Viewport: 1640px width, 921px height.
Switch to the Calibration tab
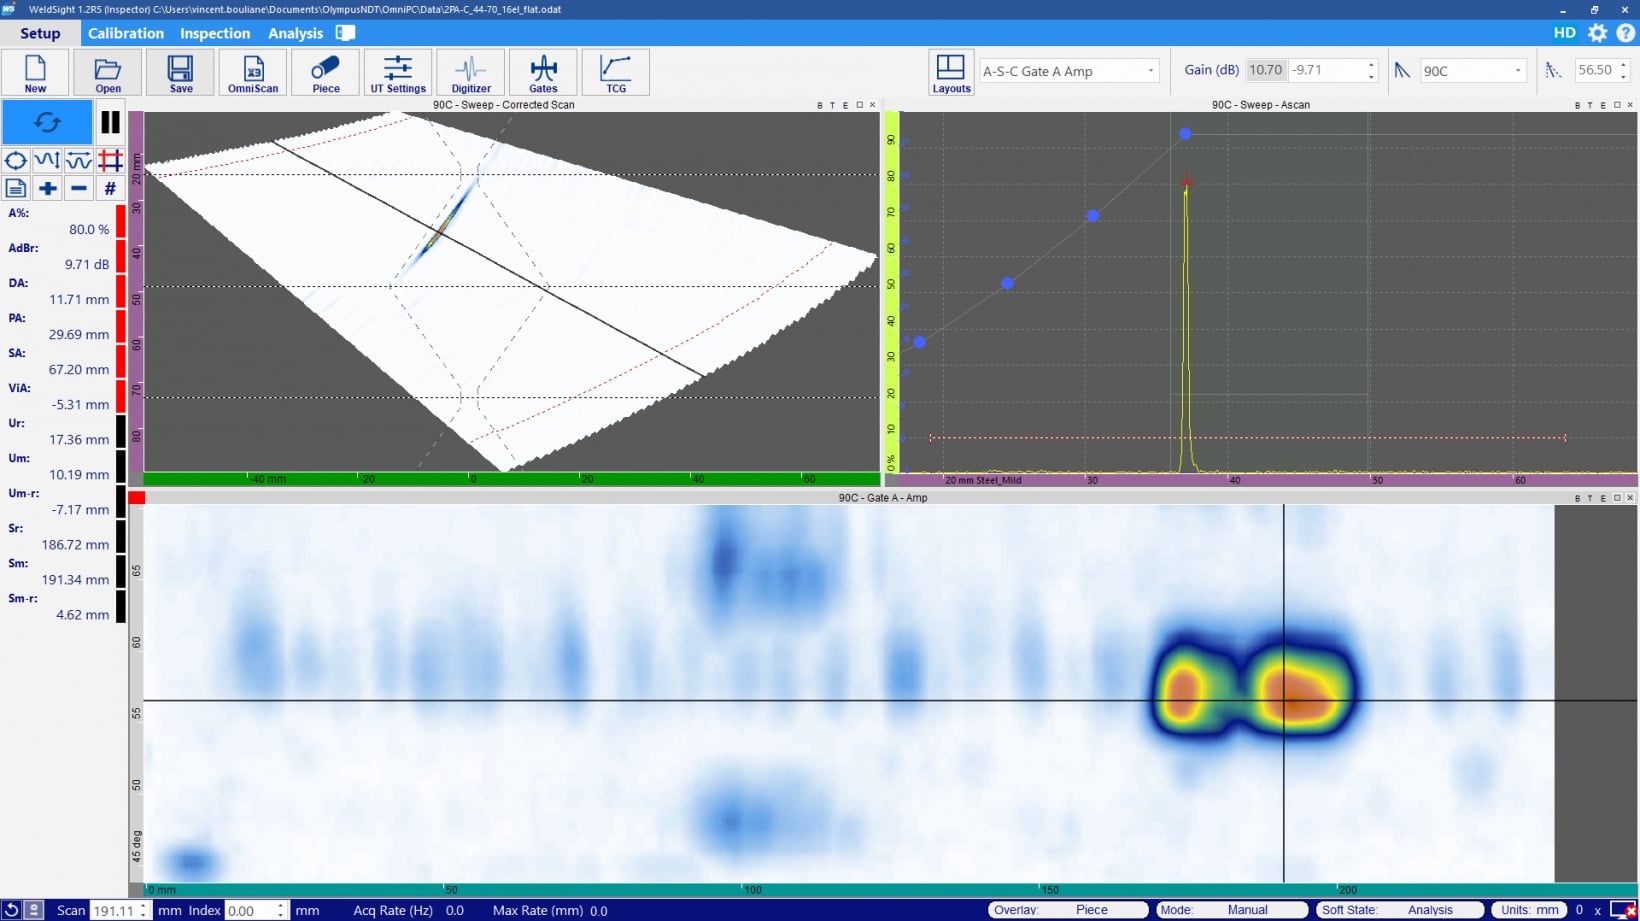pos(126,33)
